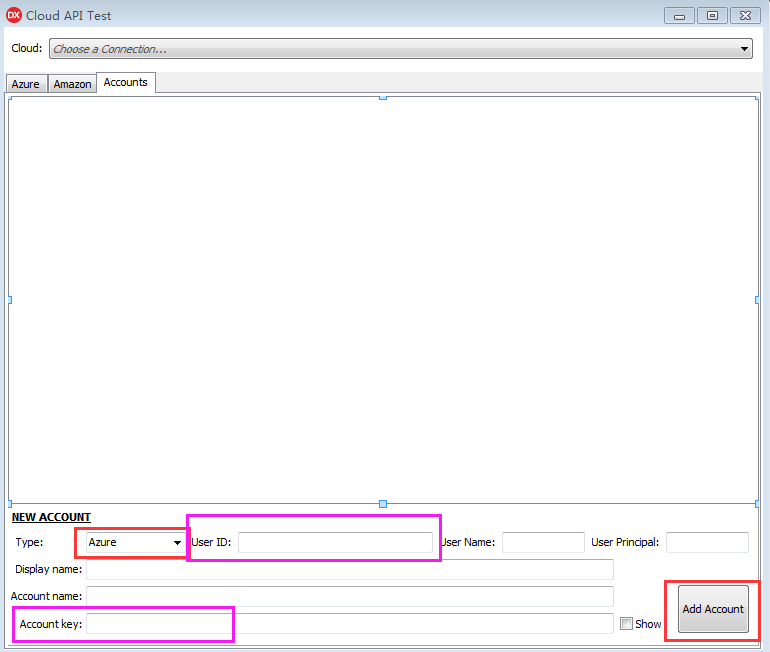Select the Accounts tab
The height and width of the screenshot is (652, 770).
[x=126, y=82]
